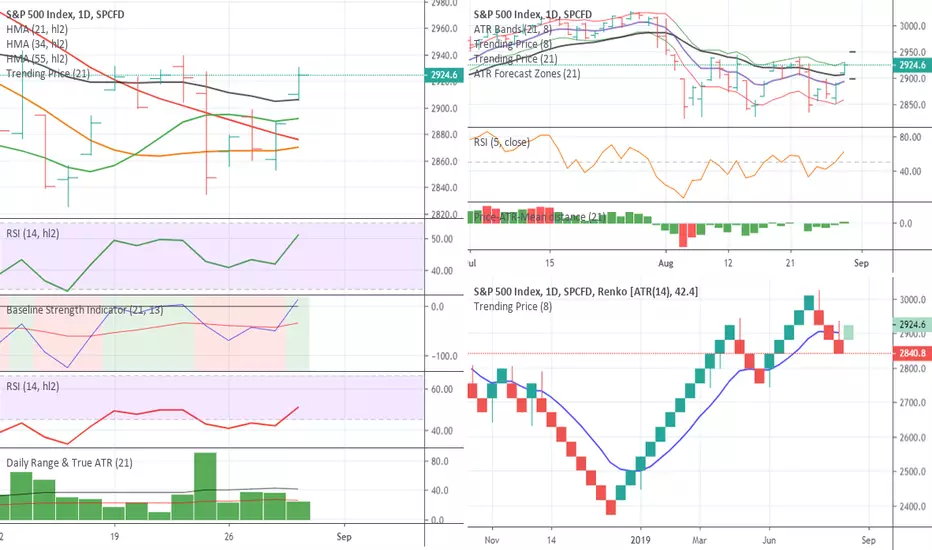Click the 80.0 level on Daily Range axis
Screen dimensions: 932x550
tap(439, 461)
